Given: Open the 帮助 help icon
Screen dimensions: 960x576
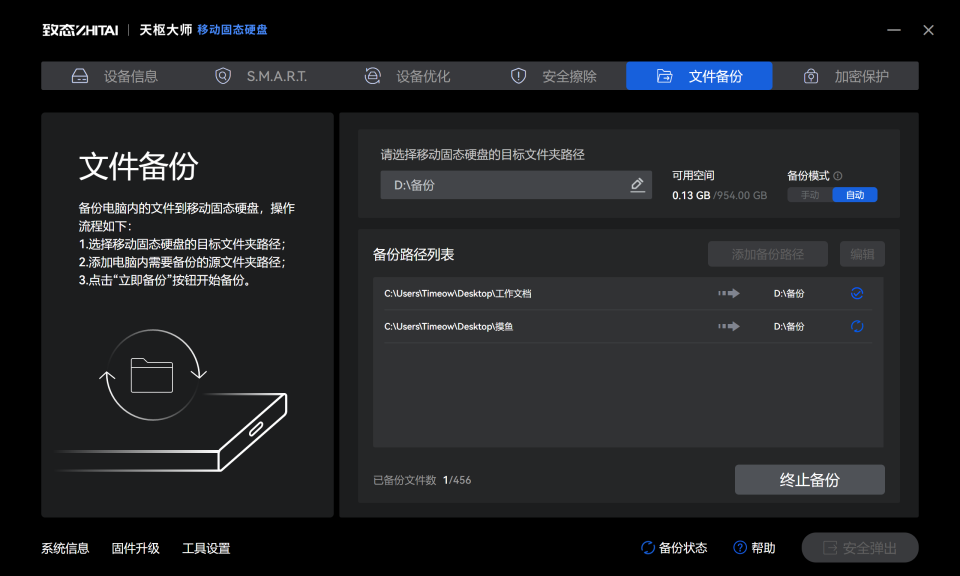Looking at the screenshot, I should tap(738, 548).
